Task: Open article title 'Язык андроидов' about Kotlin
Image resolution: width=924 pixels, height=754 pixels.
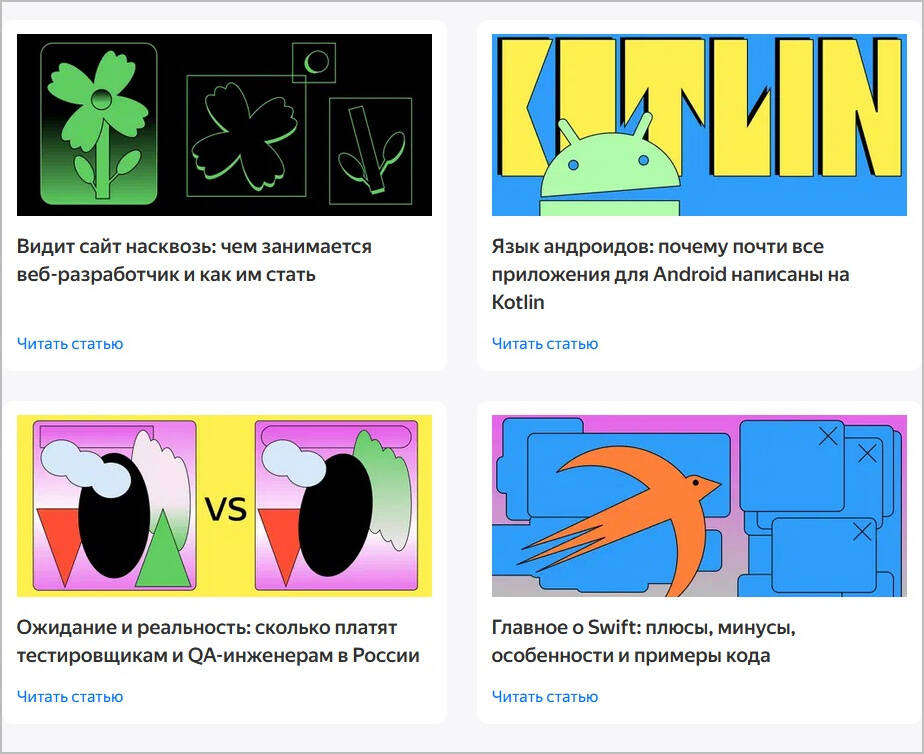Action: [x=670, y=274]
